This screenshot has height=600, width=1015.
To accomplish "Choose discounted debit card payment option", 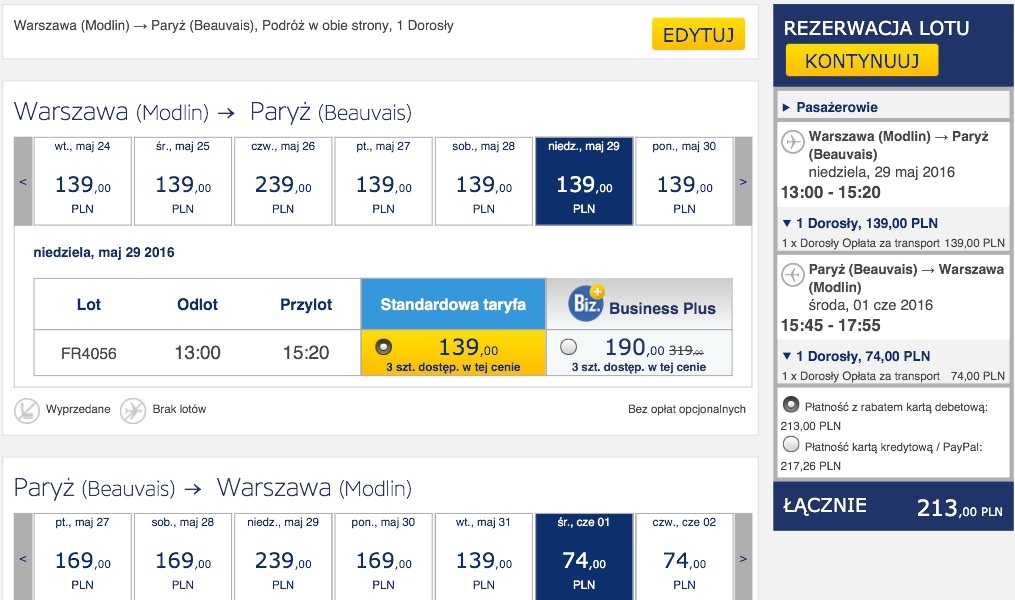I will [791, 405].
